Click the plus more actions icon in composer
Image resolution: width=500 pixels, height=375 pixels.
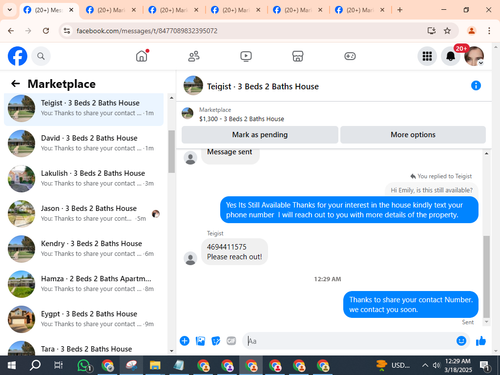click(x=184, y=341)
